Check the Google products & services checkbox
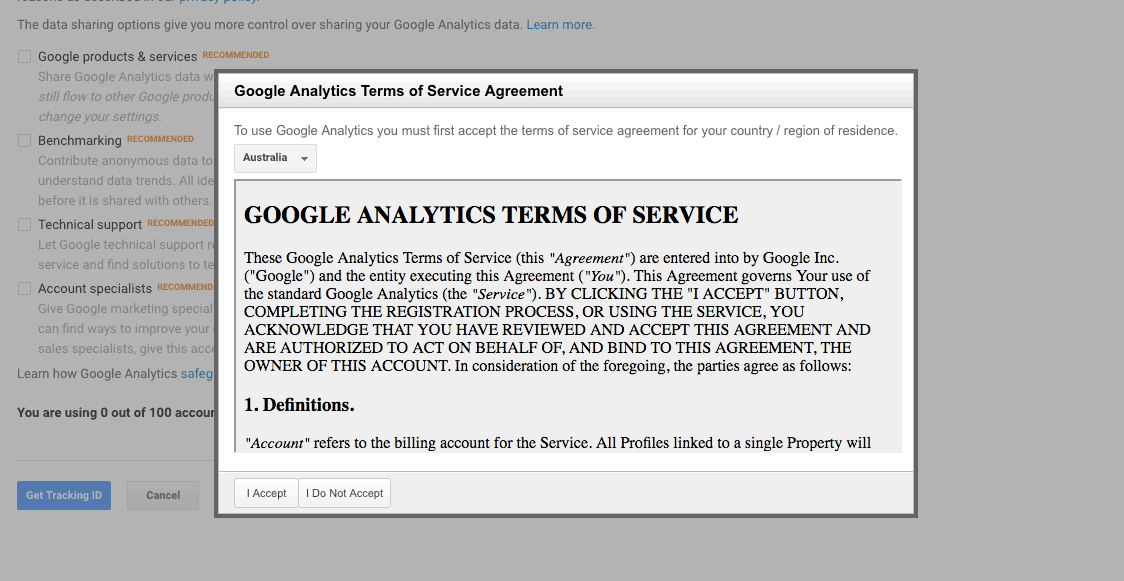Screen dimensions: 1124x581 coord(25,56)
